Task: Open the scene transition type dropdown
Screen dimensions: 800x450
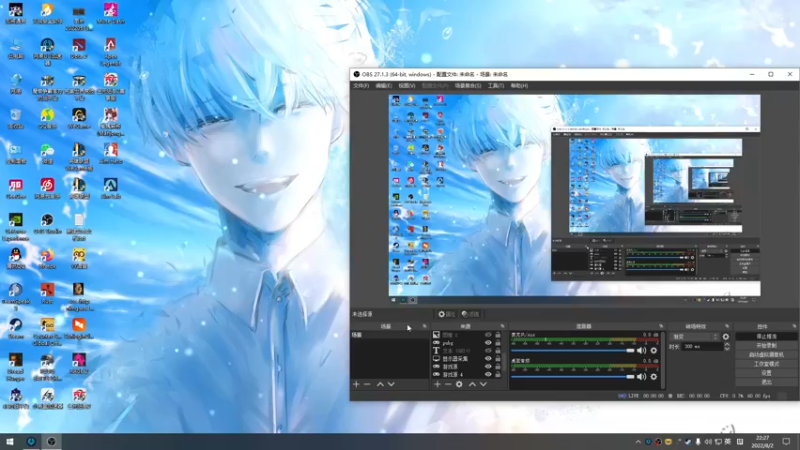Action: [694, 337]
